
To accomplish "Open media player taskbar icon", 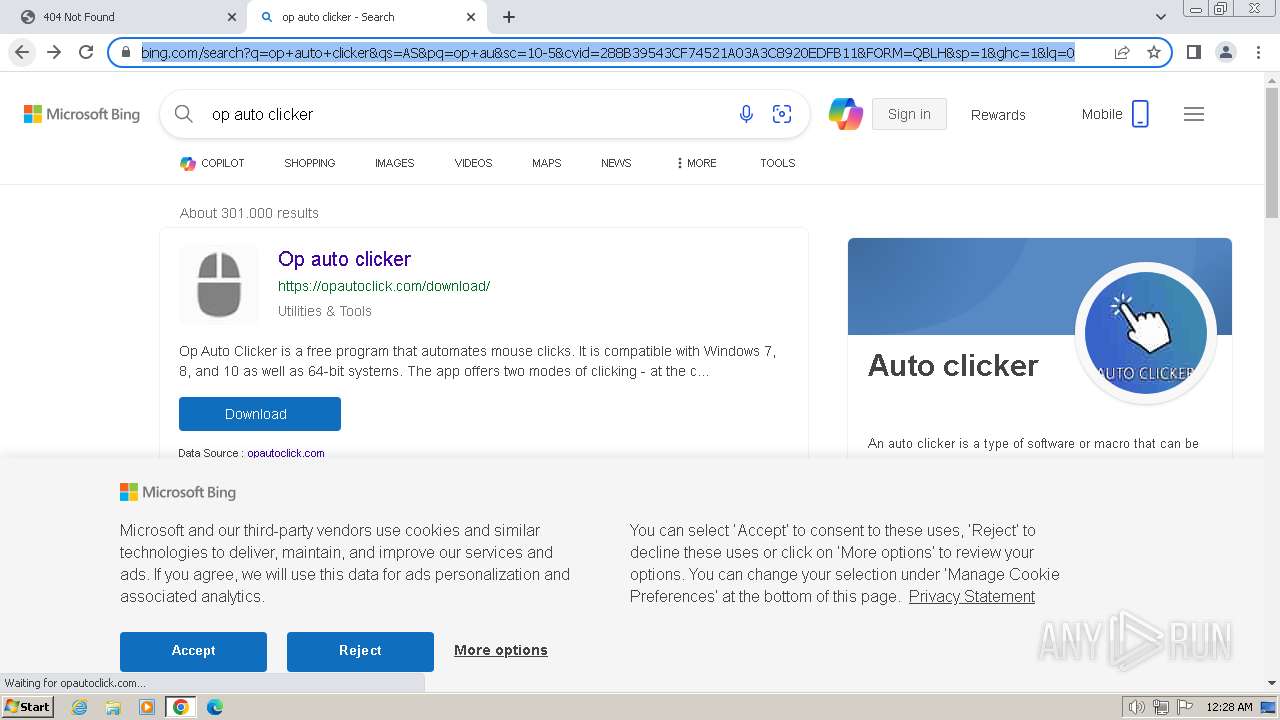I will coord(147,707).
